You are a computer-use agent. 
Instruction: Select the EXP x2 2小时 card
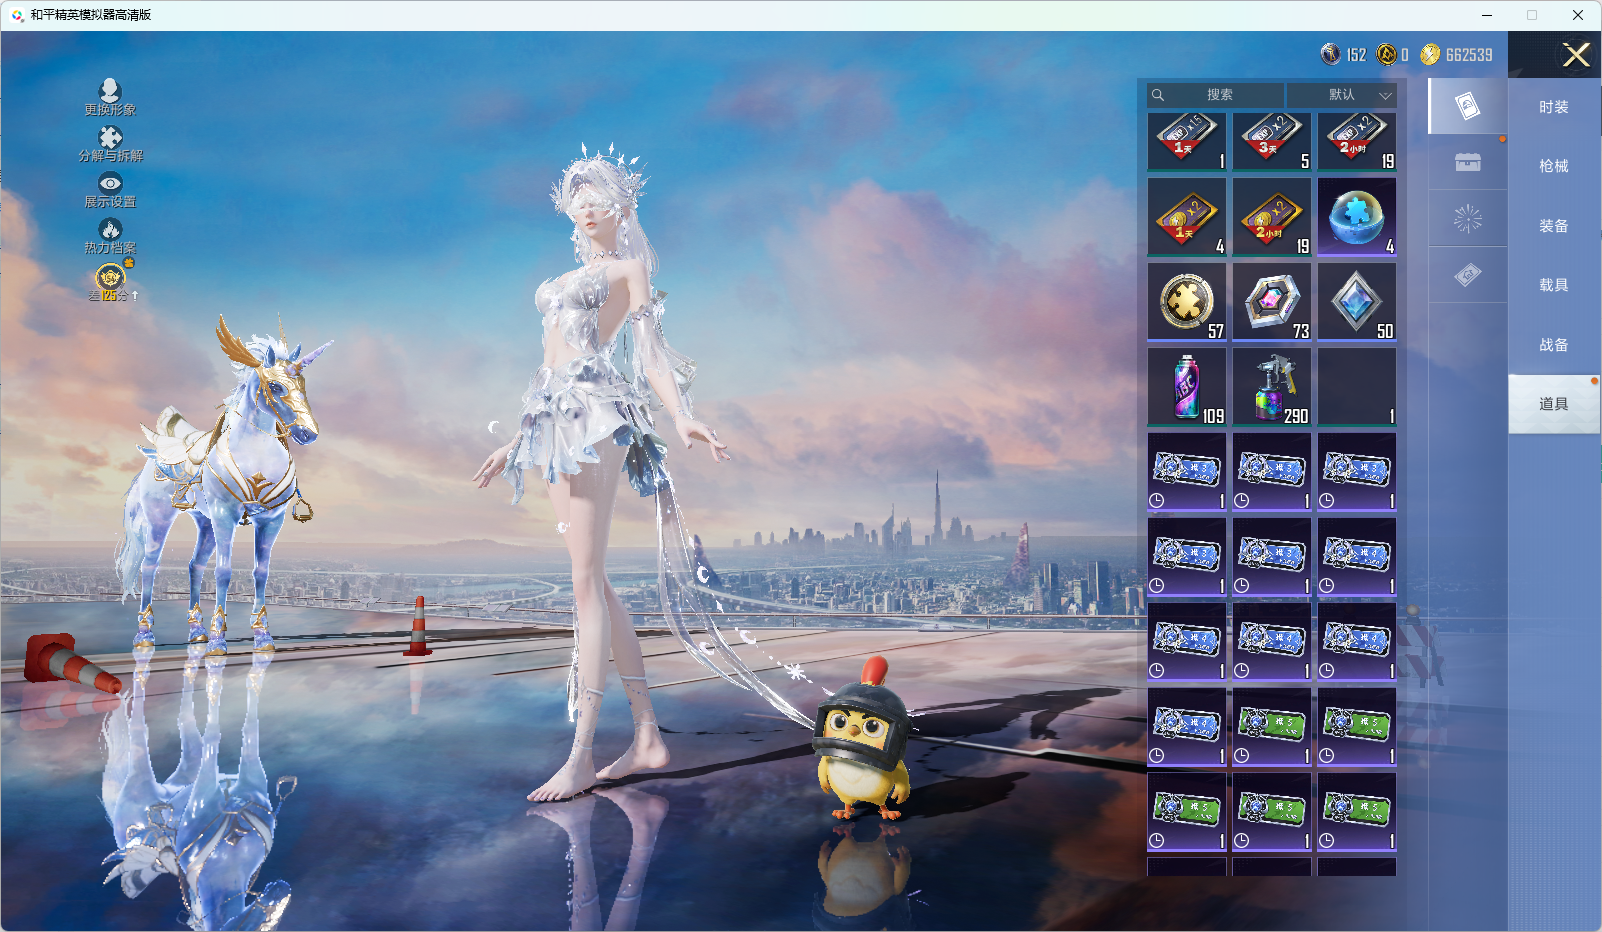coord(1357,142)
